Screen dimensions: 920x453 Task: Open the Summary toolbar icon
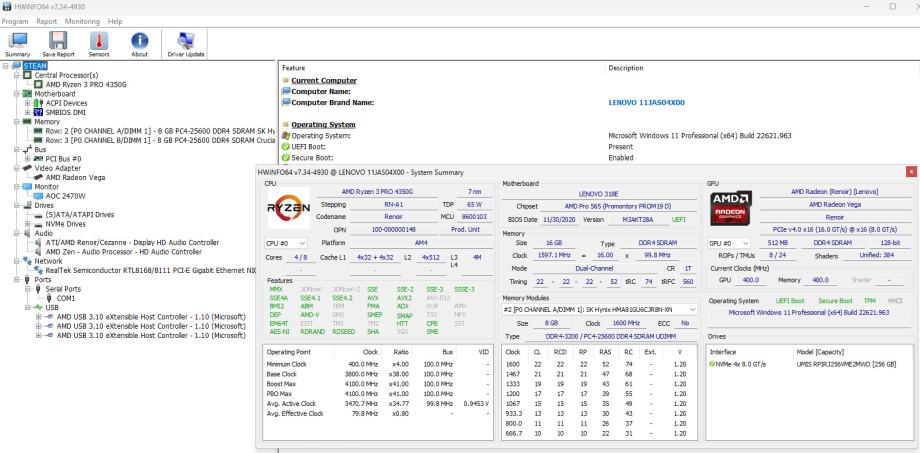coord(17,44)
